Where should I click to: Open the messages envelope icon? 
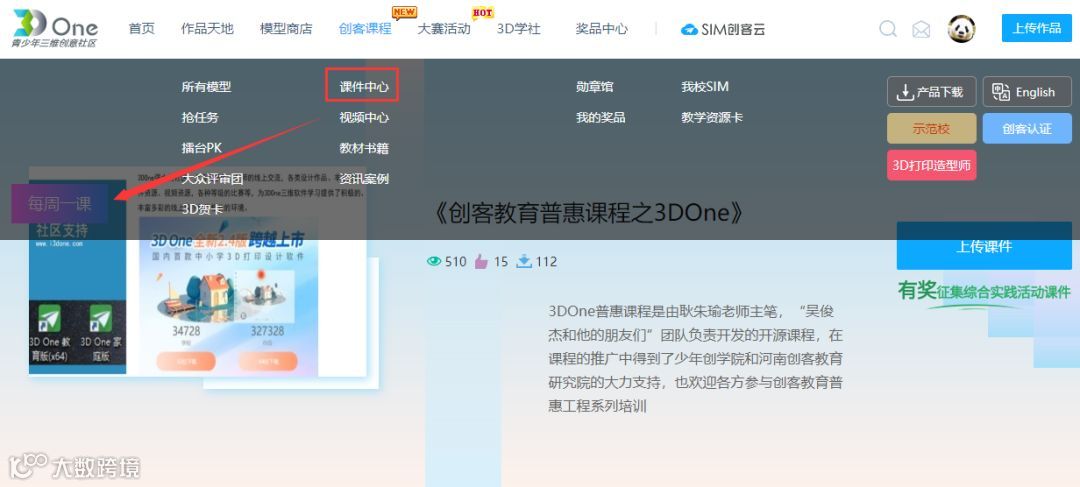coord(921,30)
